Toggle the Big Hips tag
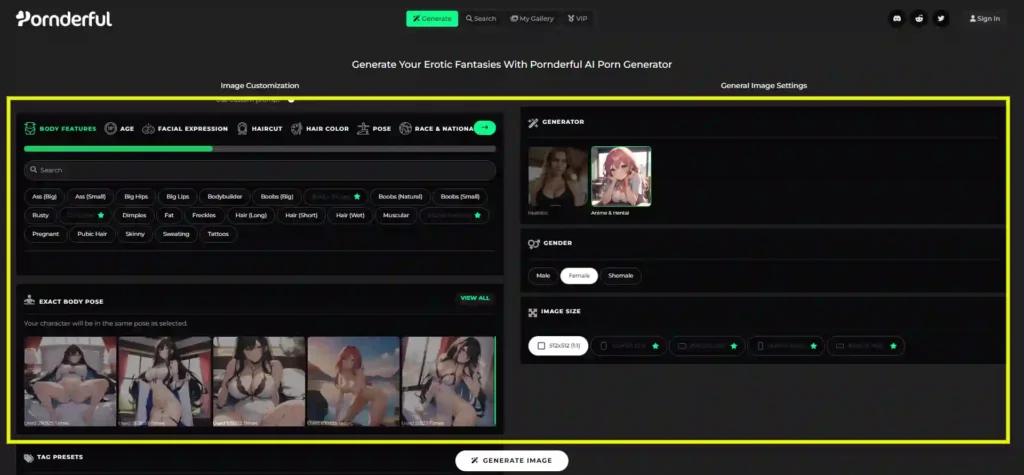 136,196
